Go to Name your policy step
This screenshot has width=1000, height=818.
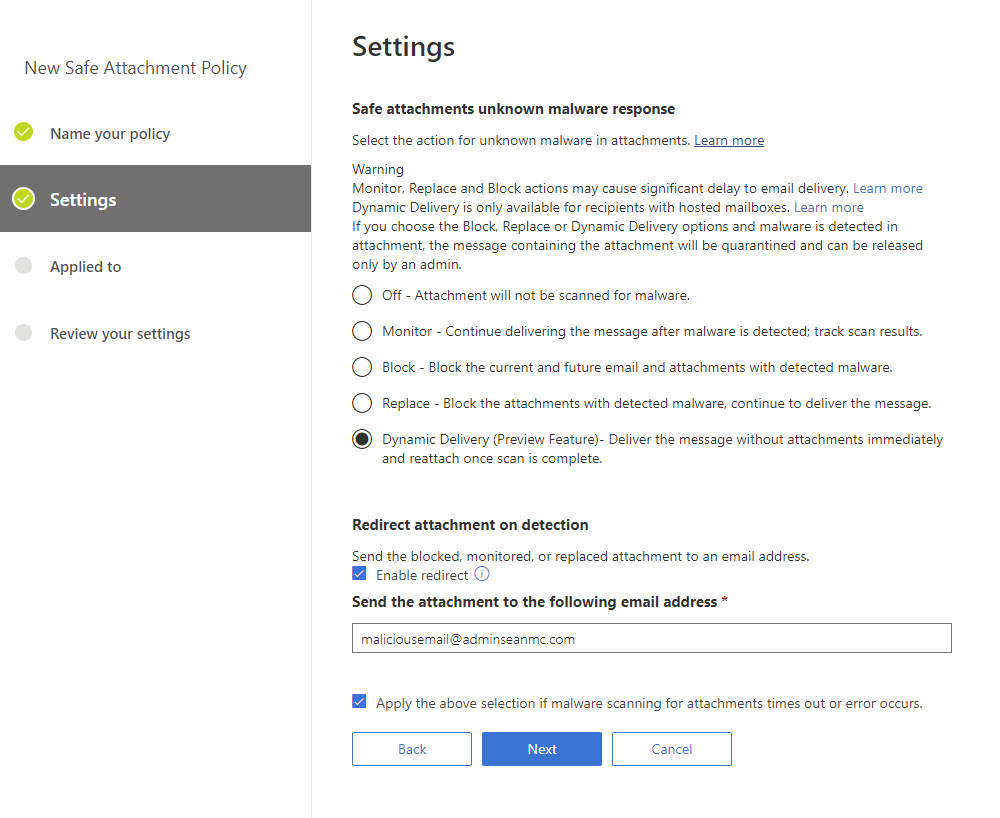pyautogui.click(x=110, y=134)
